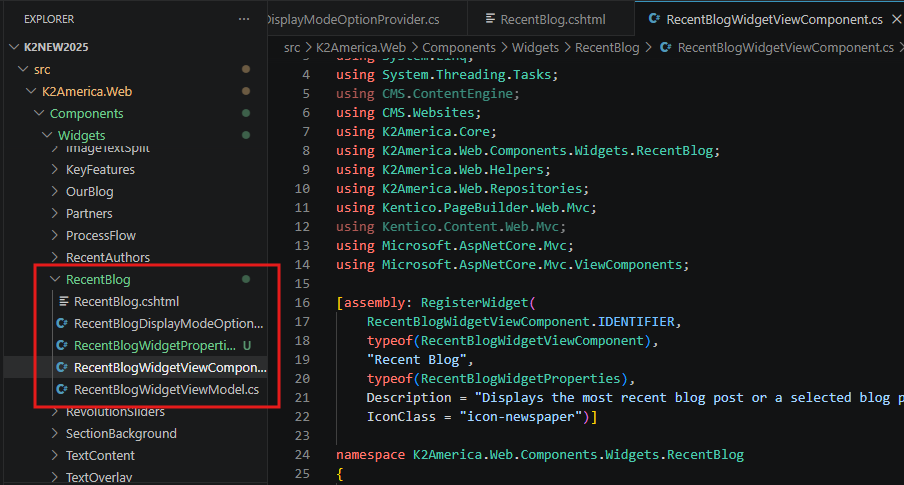Click line number 16 in gutter

(x=302, y=303)
